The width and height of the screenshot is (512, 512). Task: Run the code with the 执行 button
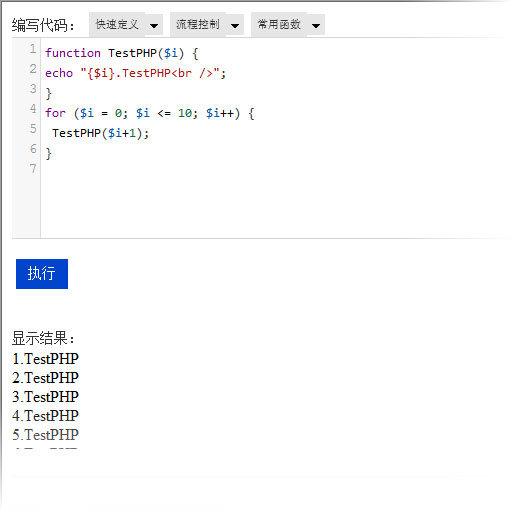pyautogui.click(x=42, y=274)
